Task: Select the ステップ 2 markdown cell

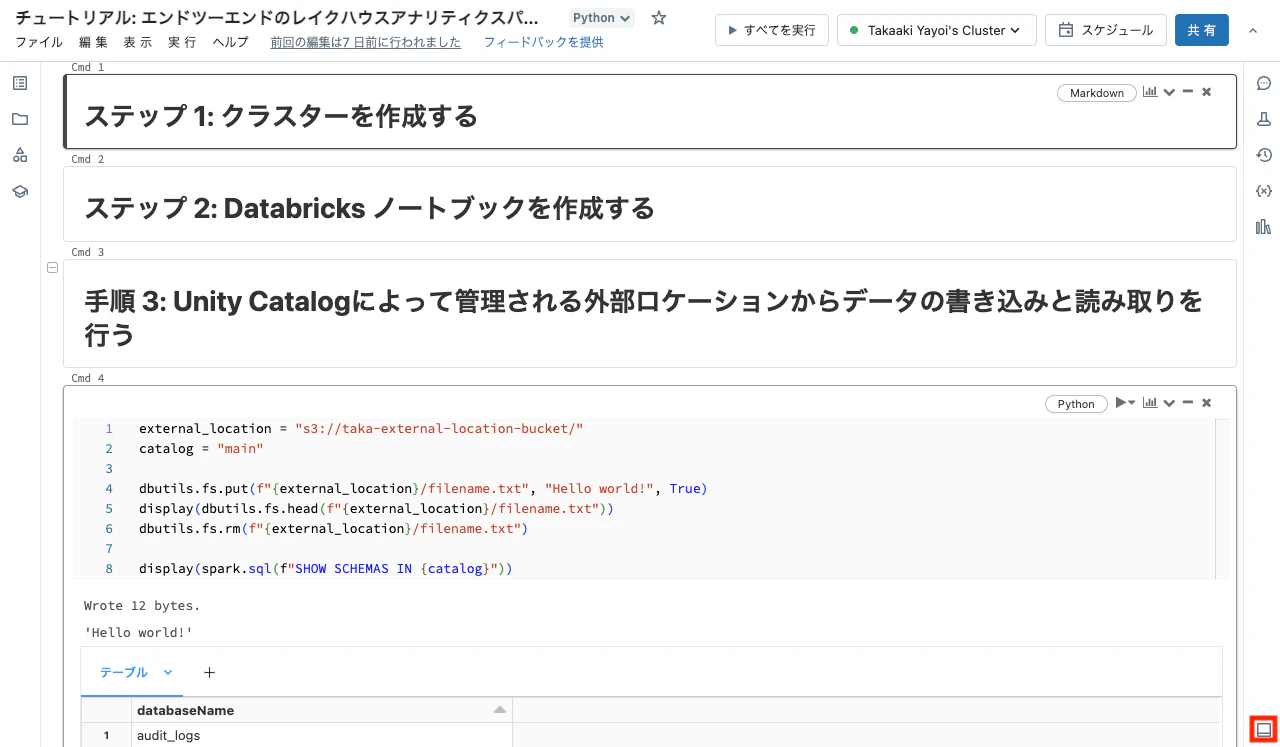Action: click(650, 204)
